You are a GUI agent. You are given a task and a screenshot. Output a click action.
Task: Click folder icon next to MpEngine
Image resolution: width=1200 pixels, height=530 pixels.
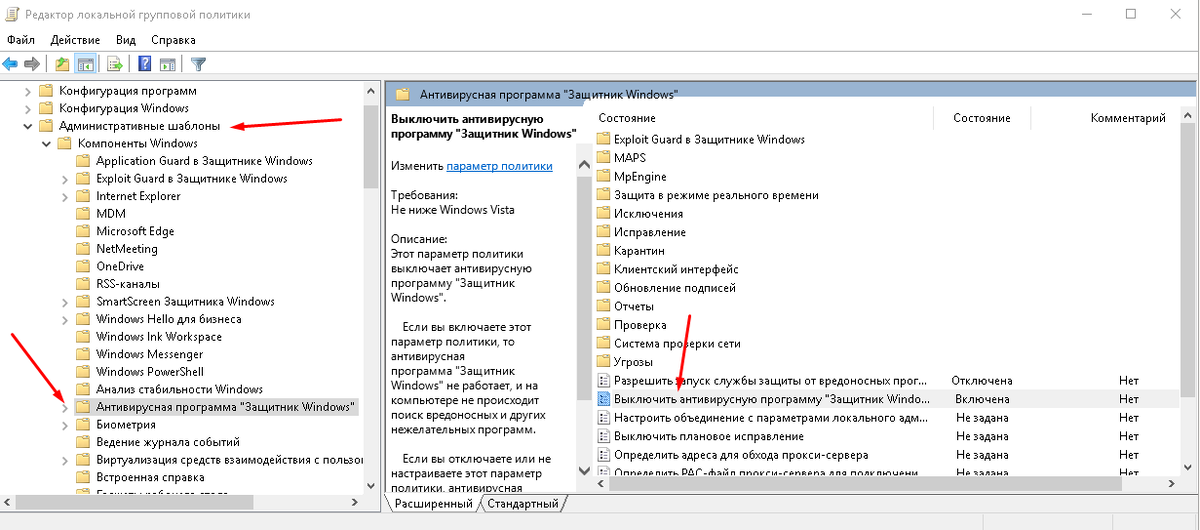(x=603, y=176)
